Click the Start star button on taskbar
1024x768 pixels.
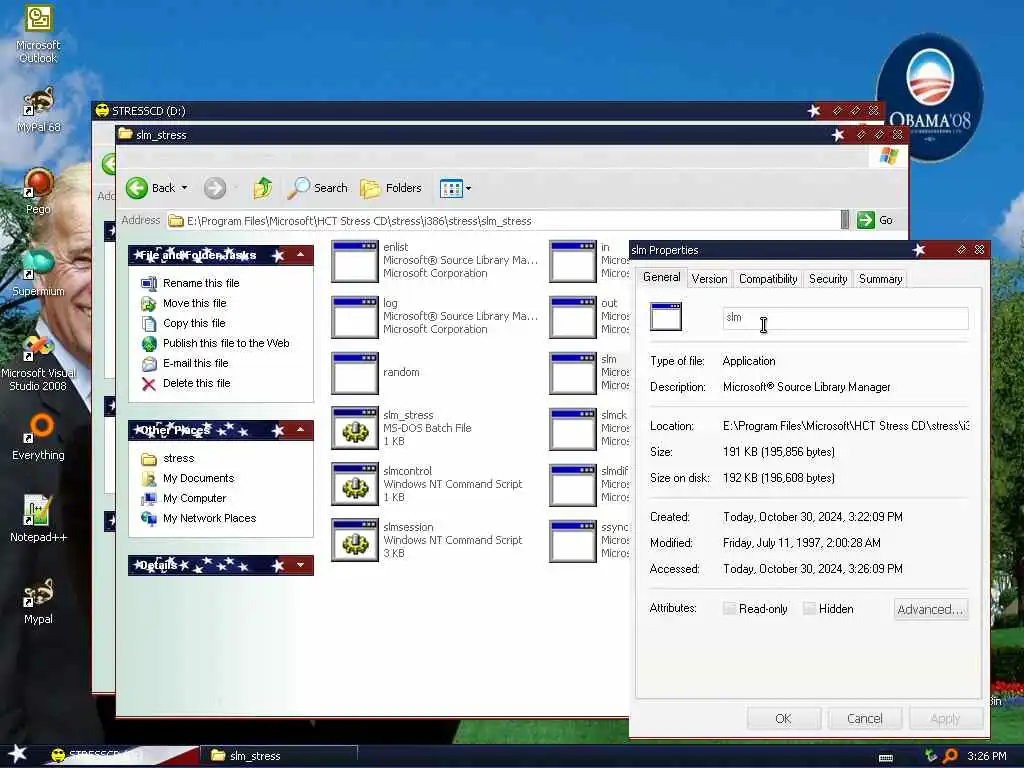point(17,754)
